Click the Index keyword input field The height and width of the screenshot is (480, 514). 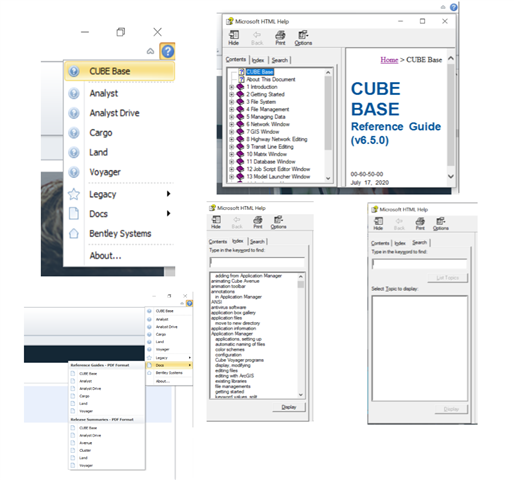coord(257,262)
